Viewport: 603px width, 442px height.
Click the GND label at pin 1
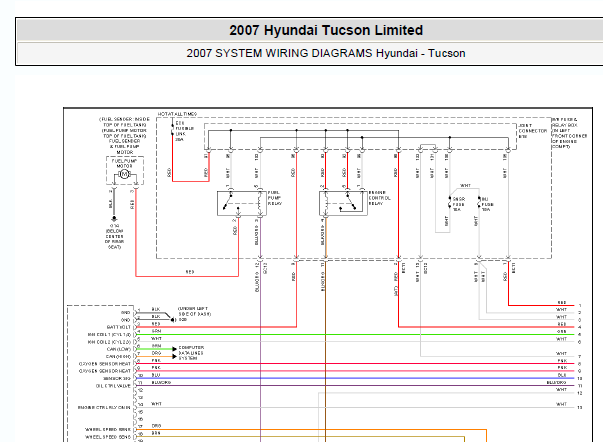pyautogui.click(x=126, y=313)
